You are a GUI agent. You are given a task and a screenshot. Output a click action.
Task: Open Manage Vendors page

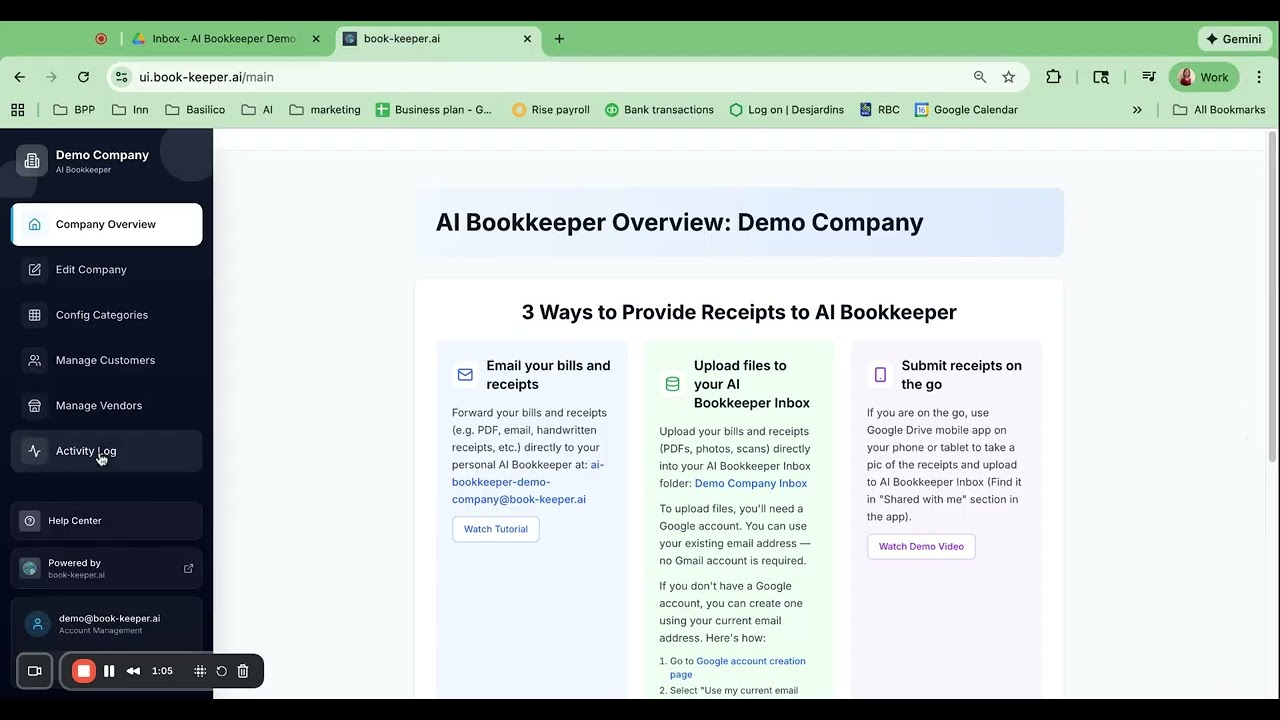click(106, 405)
